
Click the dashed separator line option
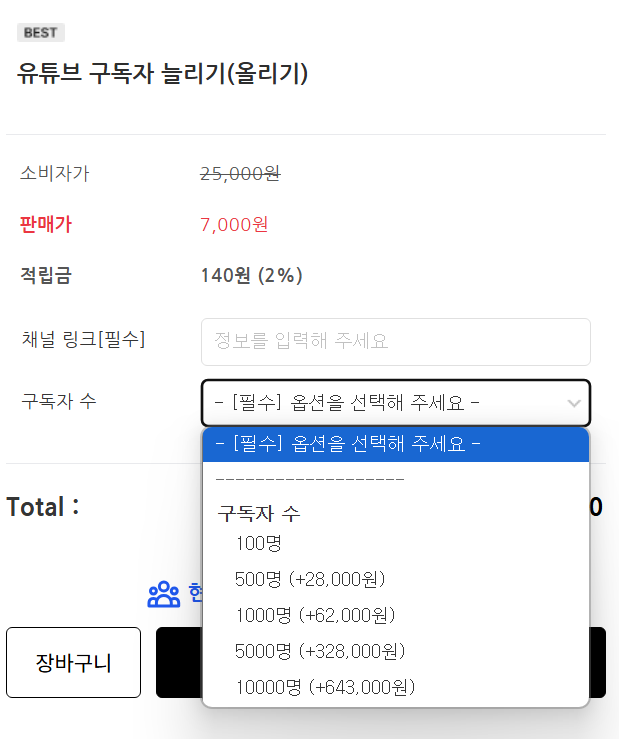[x=310, y=480]
